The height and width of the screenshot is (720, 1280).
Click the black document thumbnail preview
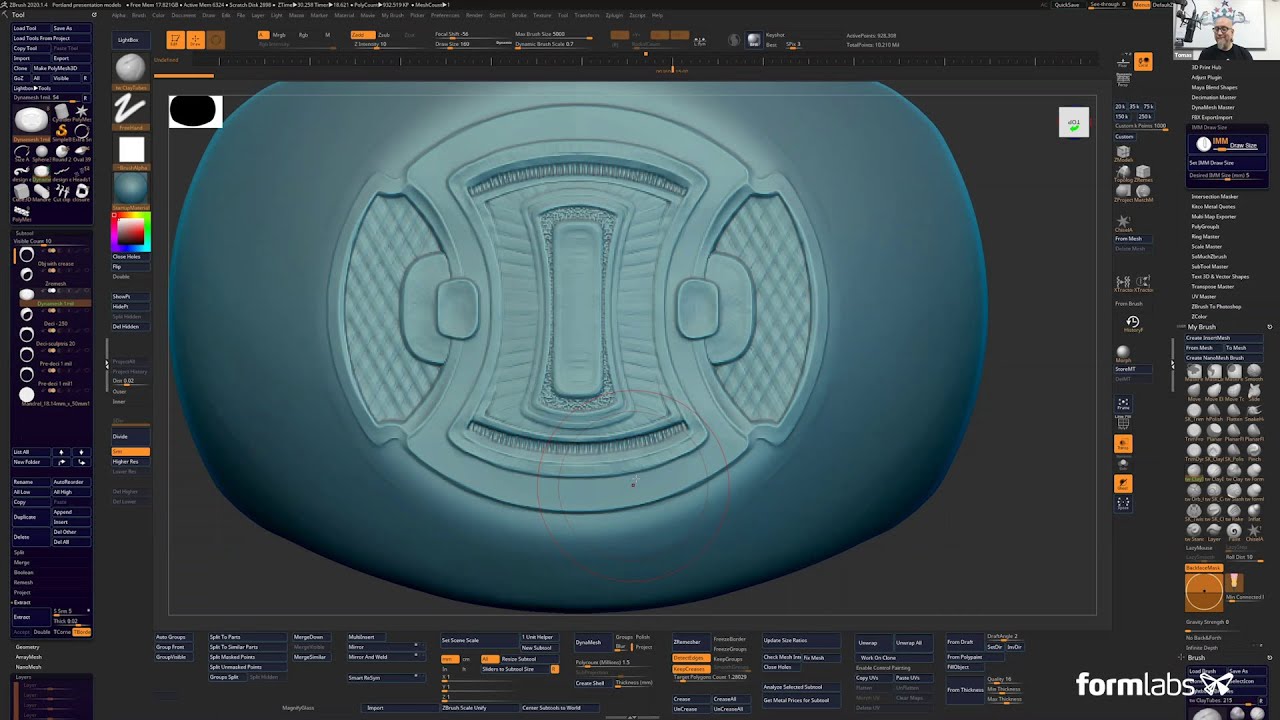coord(194,111)
